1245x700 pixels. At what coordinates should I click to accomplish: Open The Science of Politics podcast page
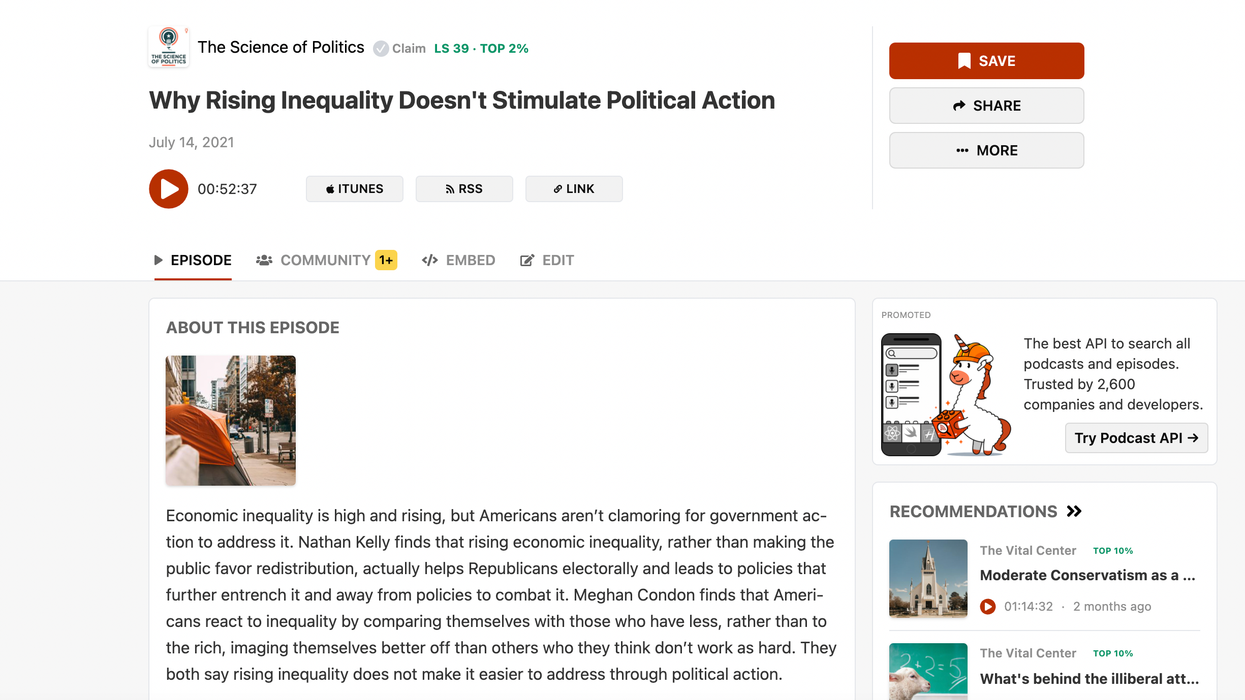(281, 47)
